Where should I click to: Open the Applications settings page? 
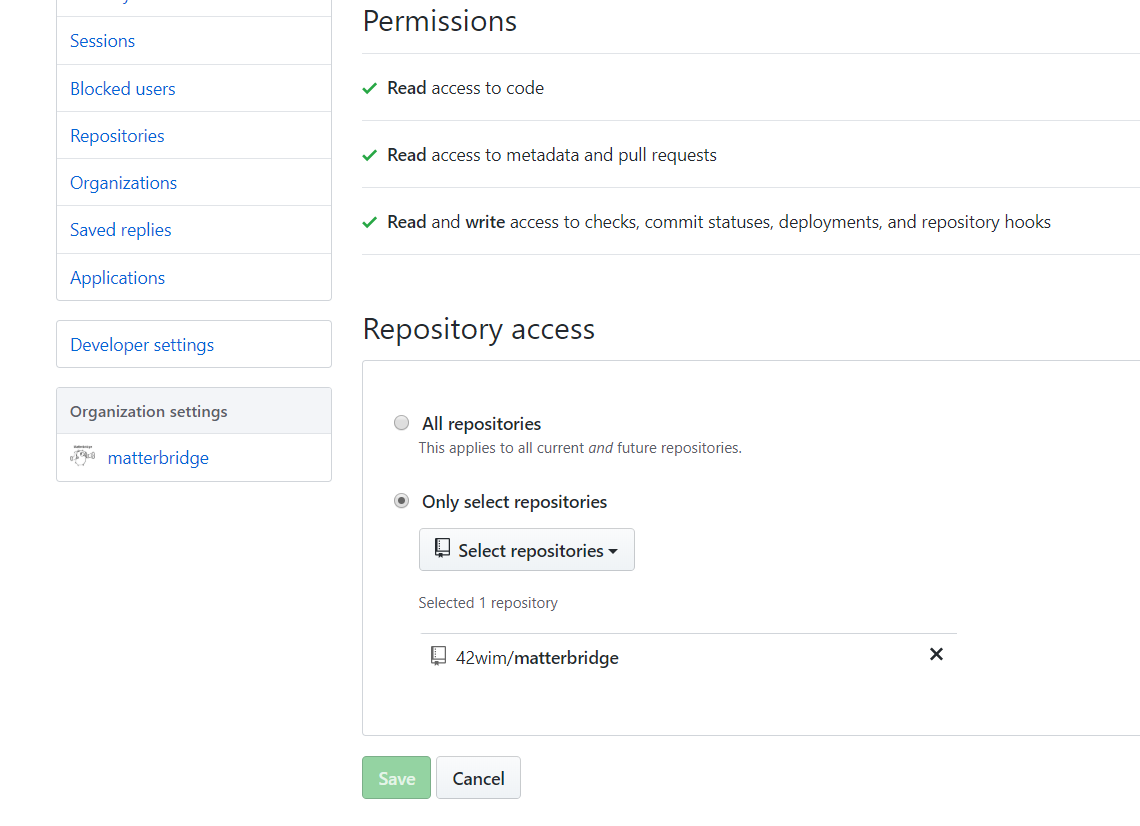coord(118,278)
